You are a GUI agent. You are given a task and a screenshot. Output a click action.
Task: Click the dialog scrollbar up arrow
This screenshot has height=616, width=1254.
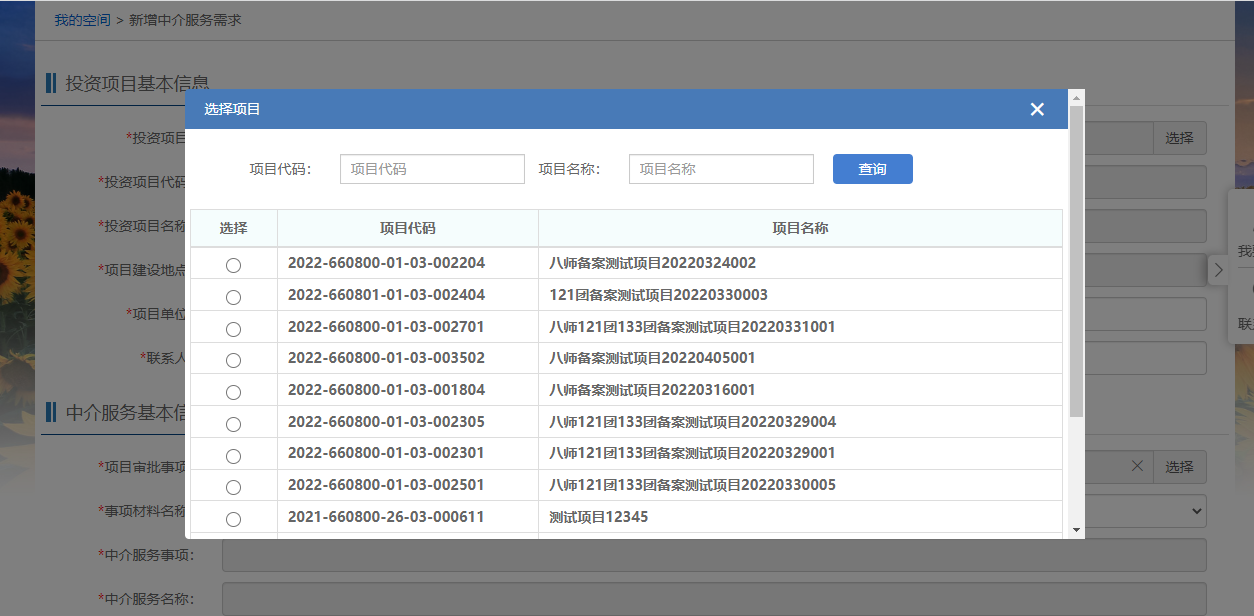click(x=1076, y=98)
